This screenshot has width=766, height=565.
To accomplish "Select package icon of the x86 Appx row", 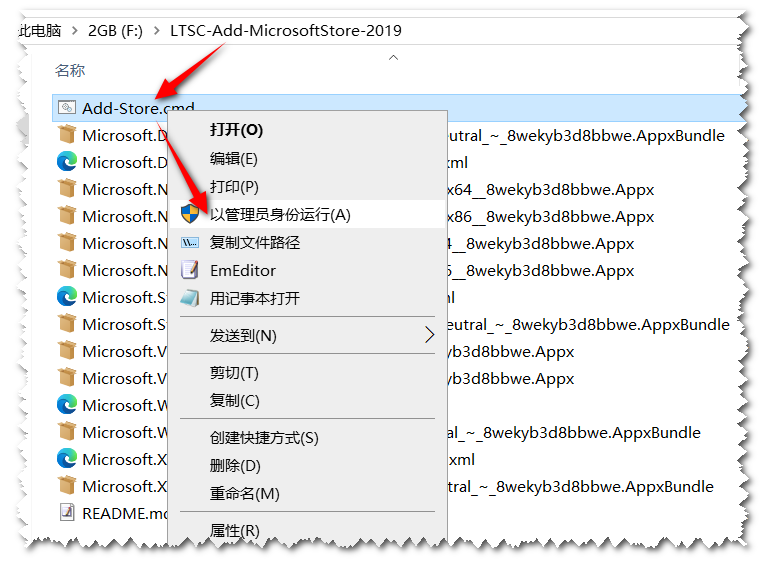I will click(x=66, y=215).
